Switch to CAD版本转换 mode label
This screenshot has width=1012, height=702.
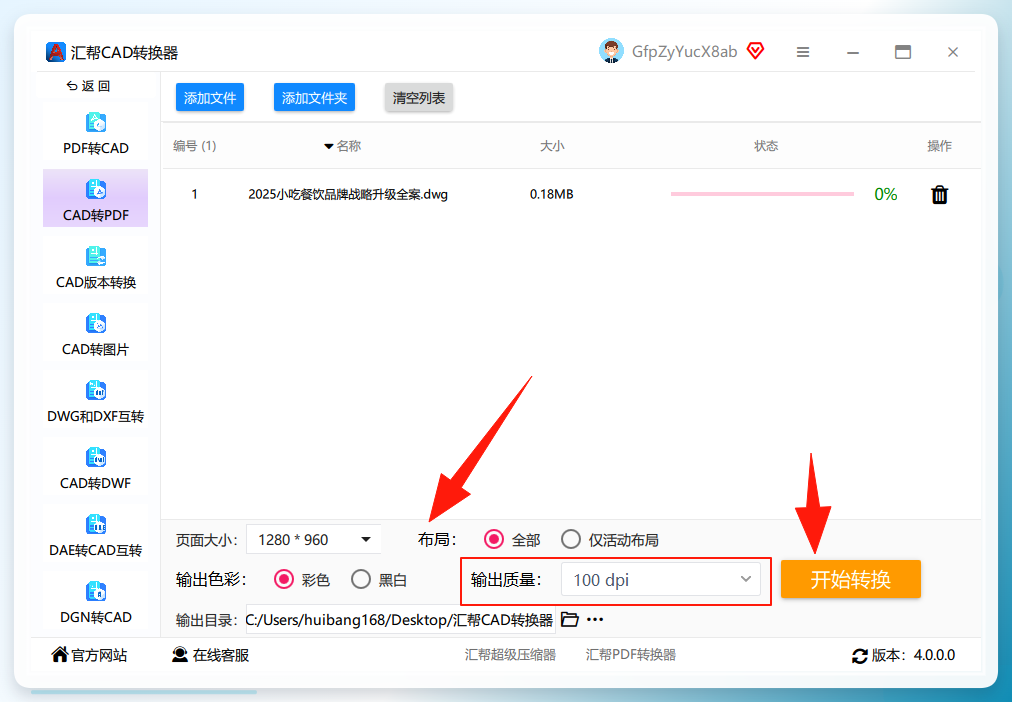click(x=96, y=283)
